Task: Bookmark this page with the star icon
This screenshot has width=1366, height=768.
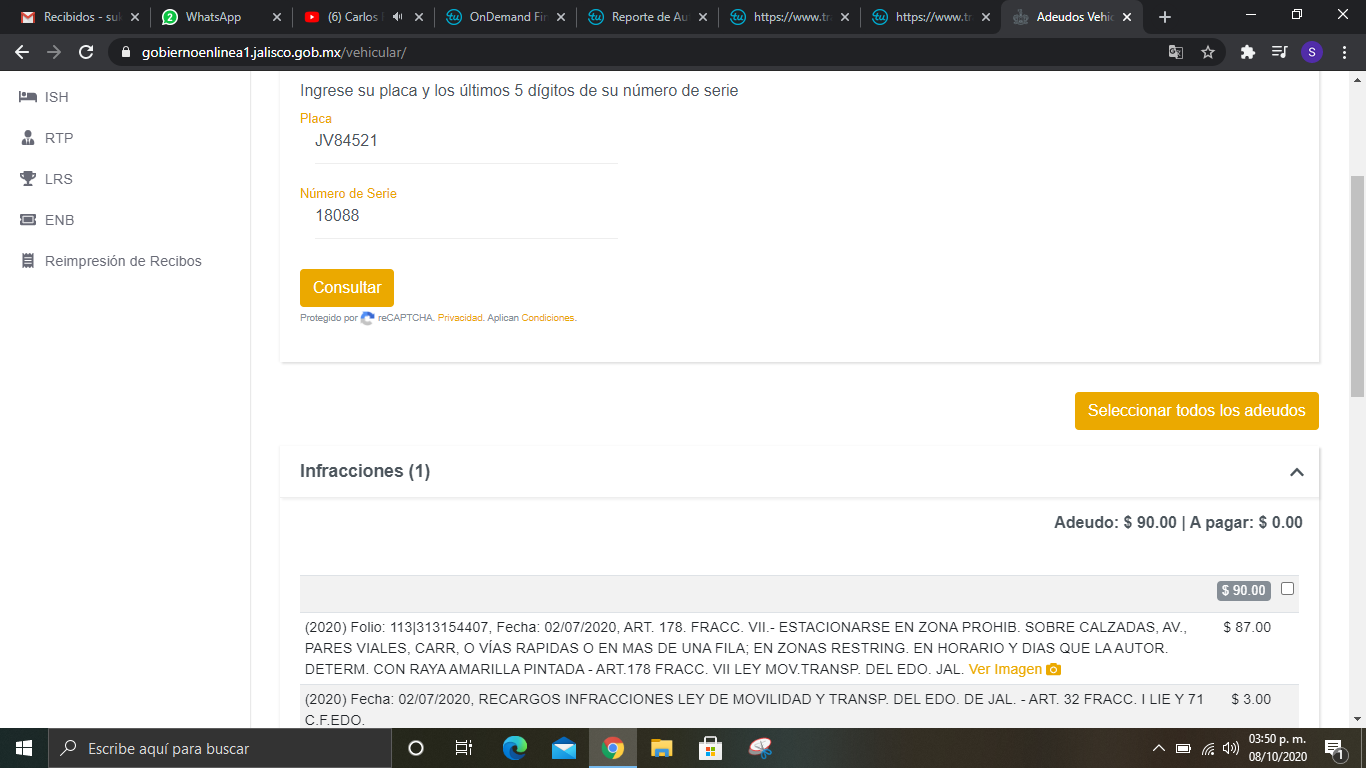Action: [x=1208, y=52]
